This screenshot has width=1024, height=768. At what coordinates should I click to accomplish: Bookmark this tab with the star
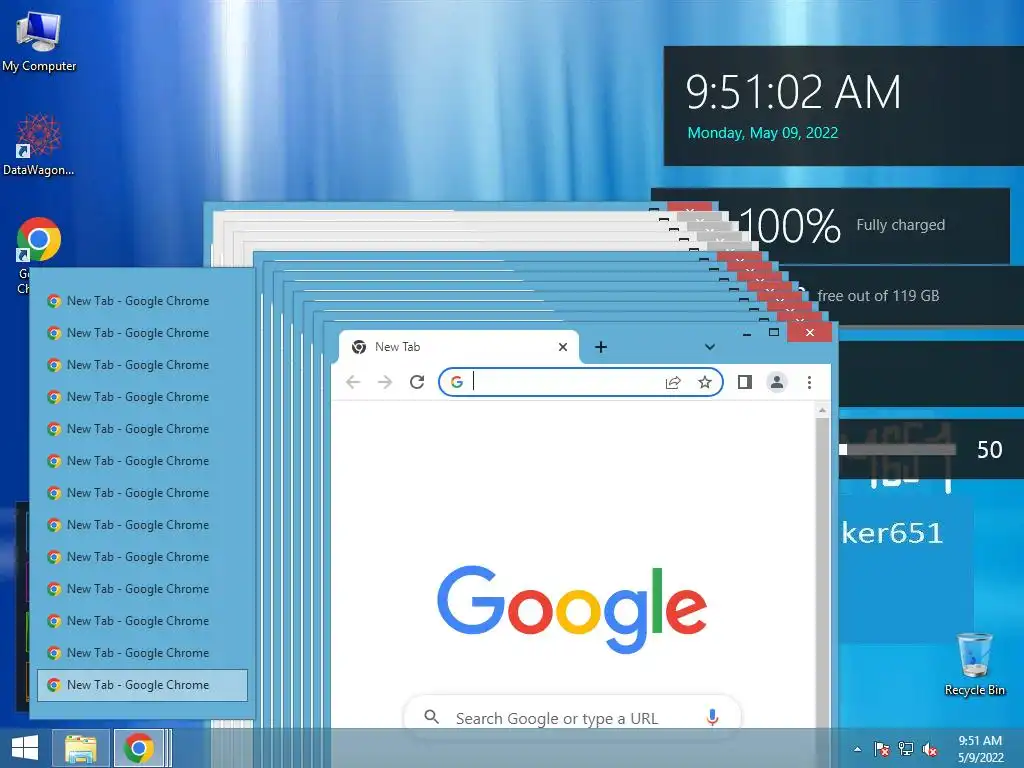tap(705, 382)
